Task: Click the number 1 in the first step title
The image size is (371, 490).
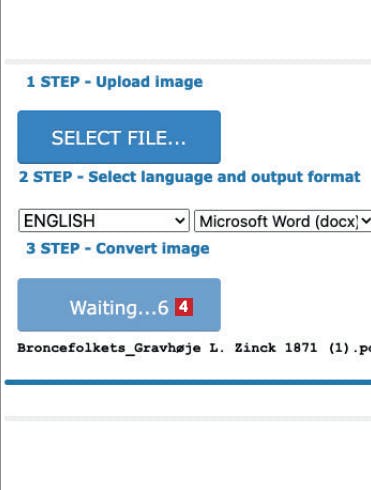Action: [30, 82]
